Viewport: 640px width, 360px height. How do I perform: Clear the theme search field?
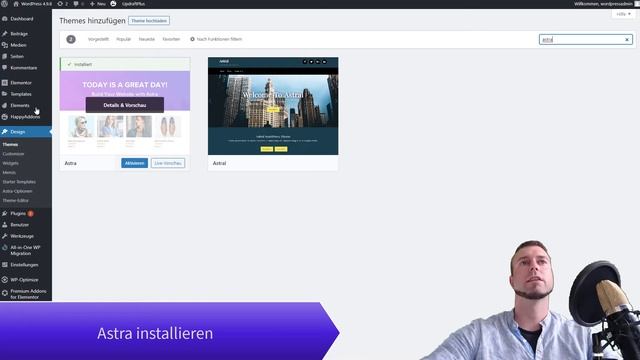(627, 40)
